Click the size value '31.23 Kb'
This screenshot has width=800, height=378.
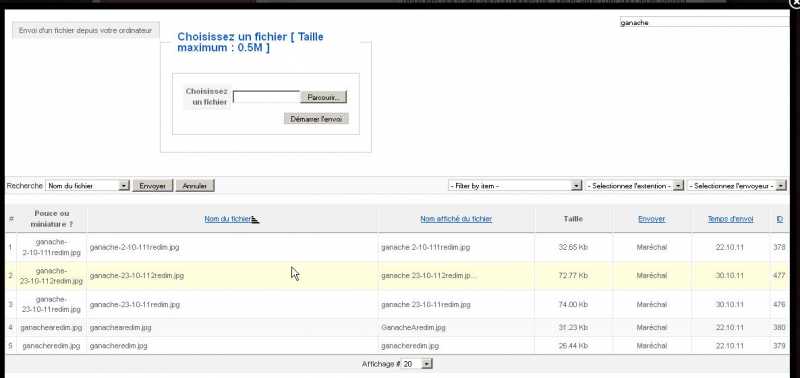(573, 327)
